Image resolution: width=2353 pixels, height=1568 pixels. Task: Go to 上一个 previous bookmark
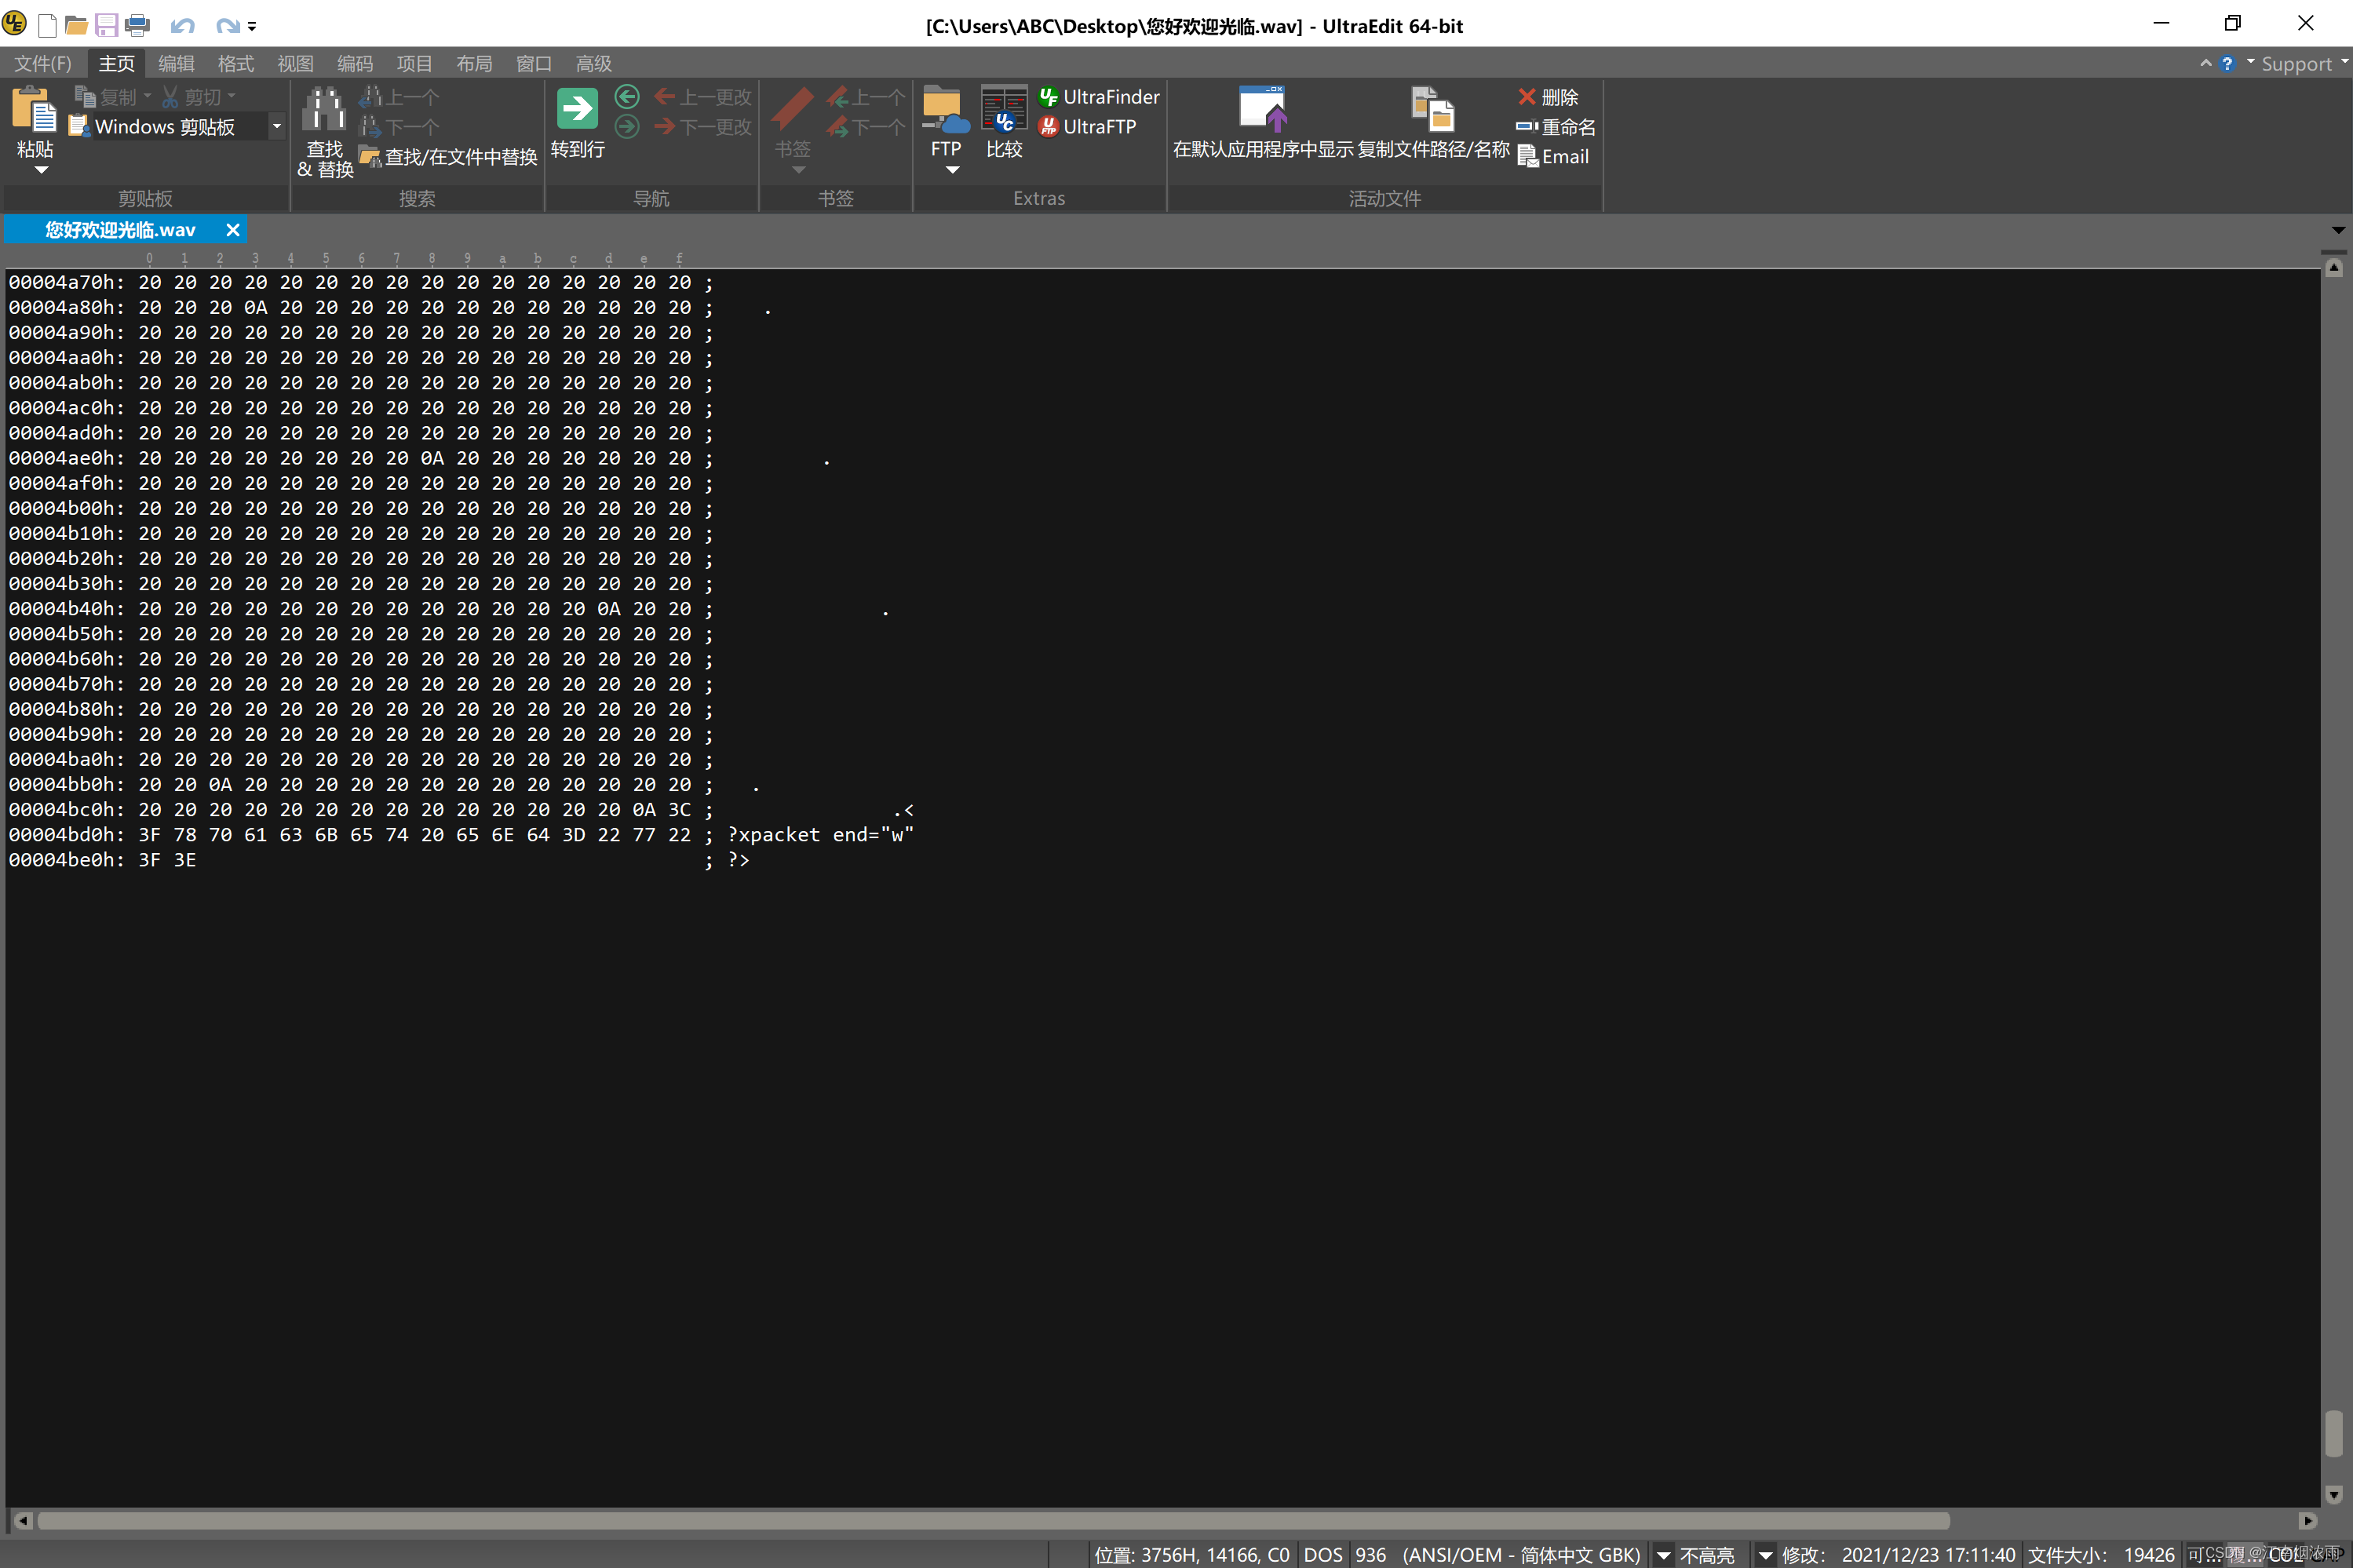pyautogui.click(x=866, y=97)
